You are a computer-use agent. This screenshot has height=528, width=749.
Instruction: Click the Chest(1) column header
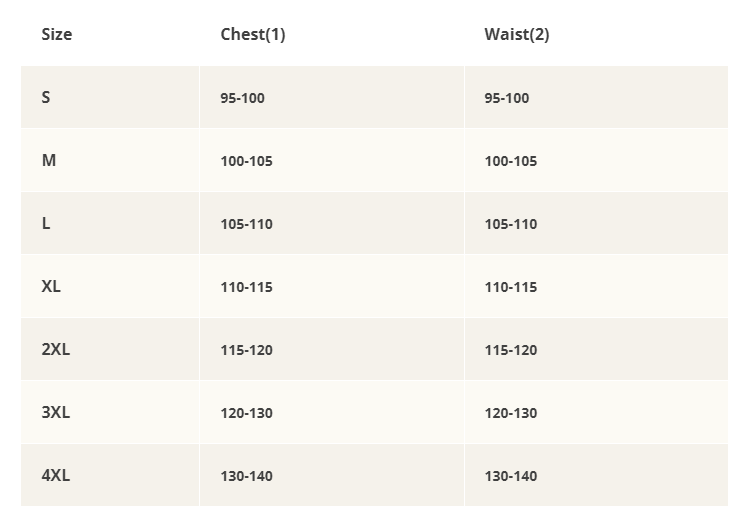click(x=253, y=34)
